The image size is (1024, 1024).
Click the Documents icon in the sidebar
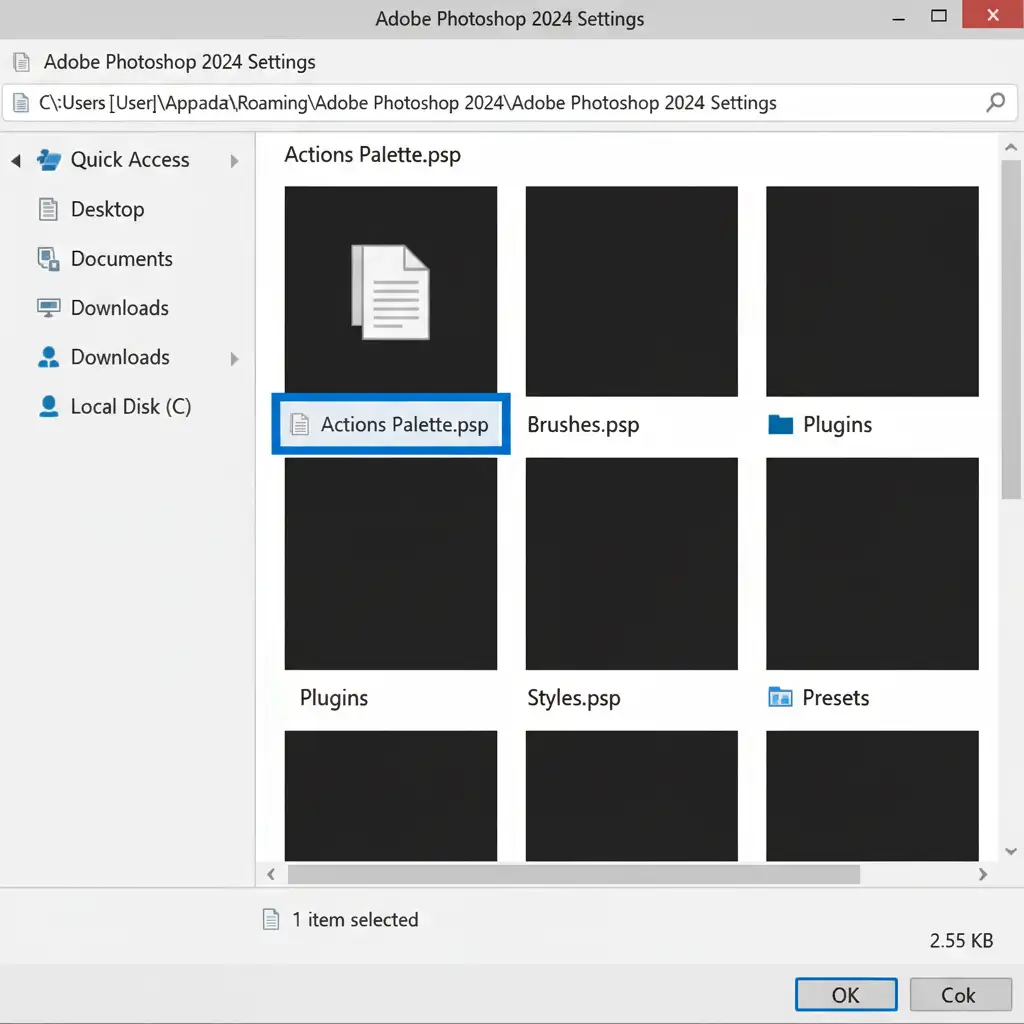point(48,259)
